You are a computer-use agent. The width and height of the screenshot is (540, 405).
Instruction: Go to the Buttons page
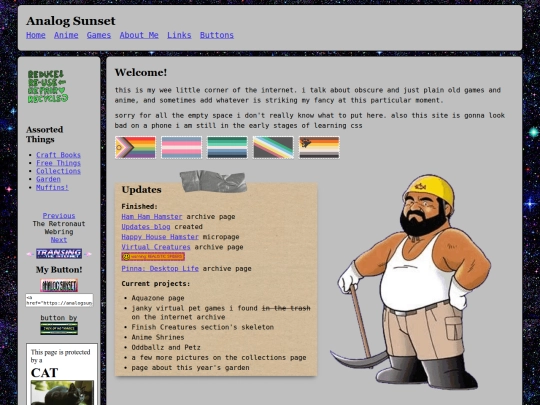coord(217,35)
